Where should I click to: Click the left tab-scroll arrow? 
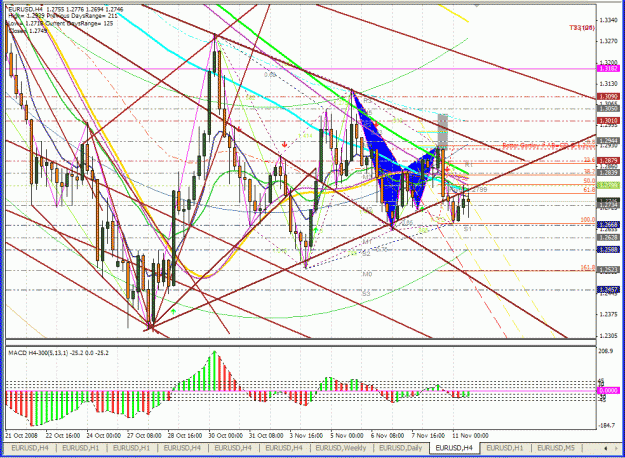605,448
